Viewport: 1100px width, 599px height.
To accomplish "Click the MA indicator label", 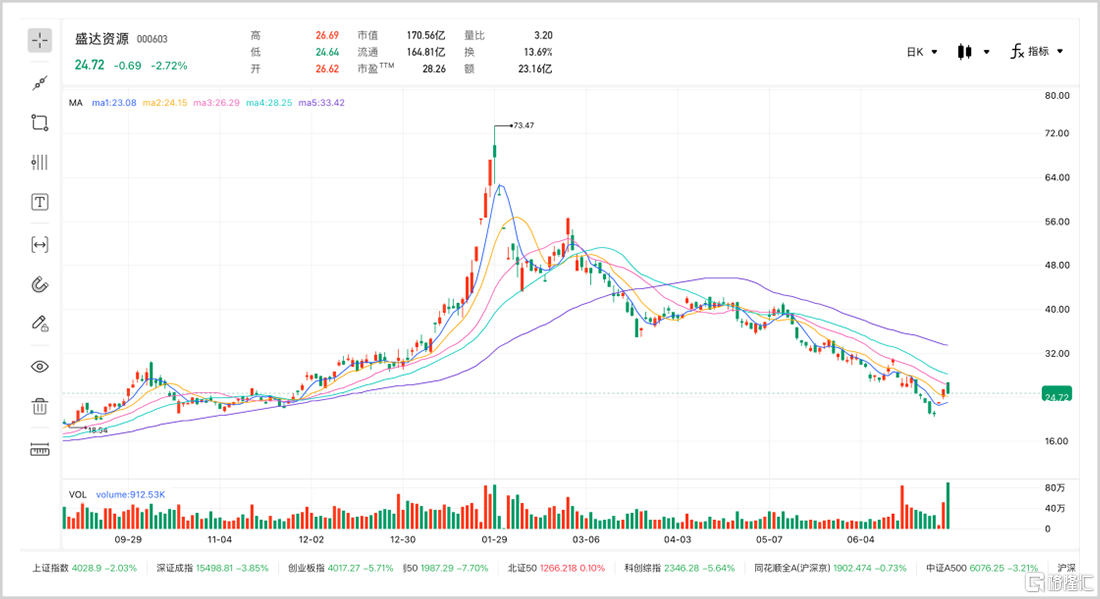I will [76, 102].
